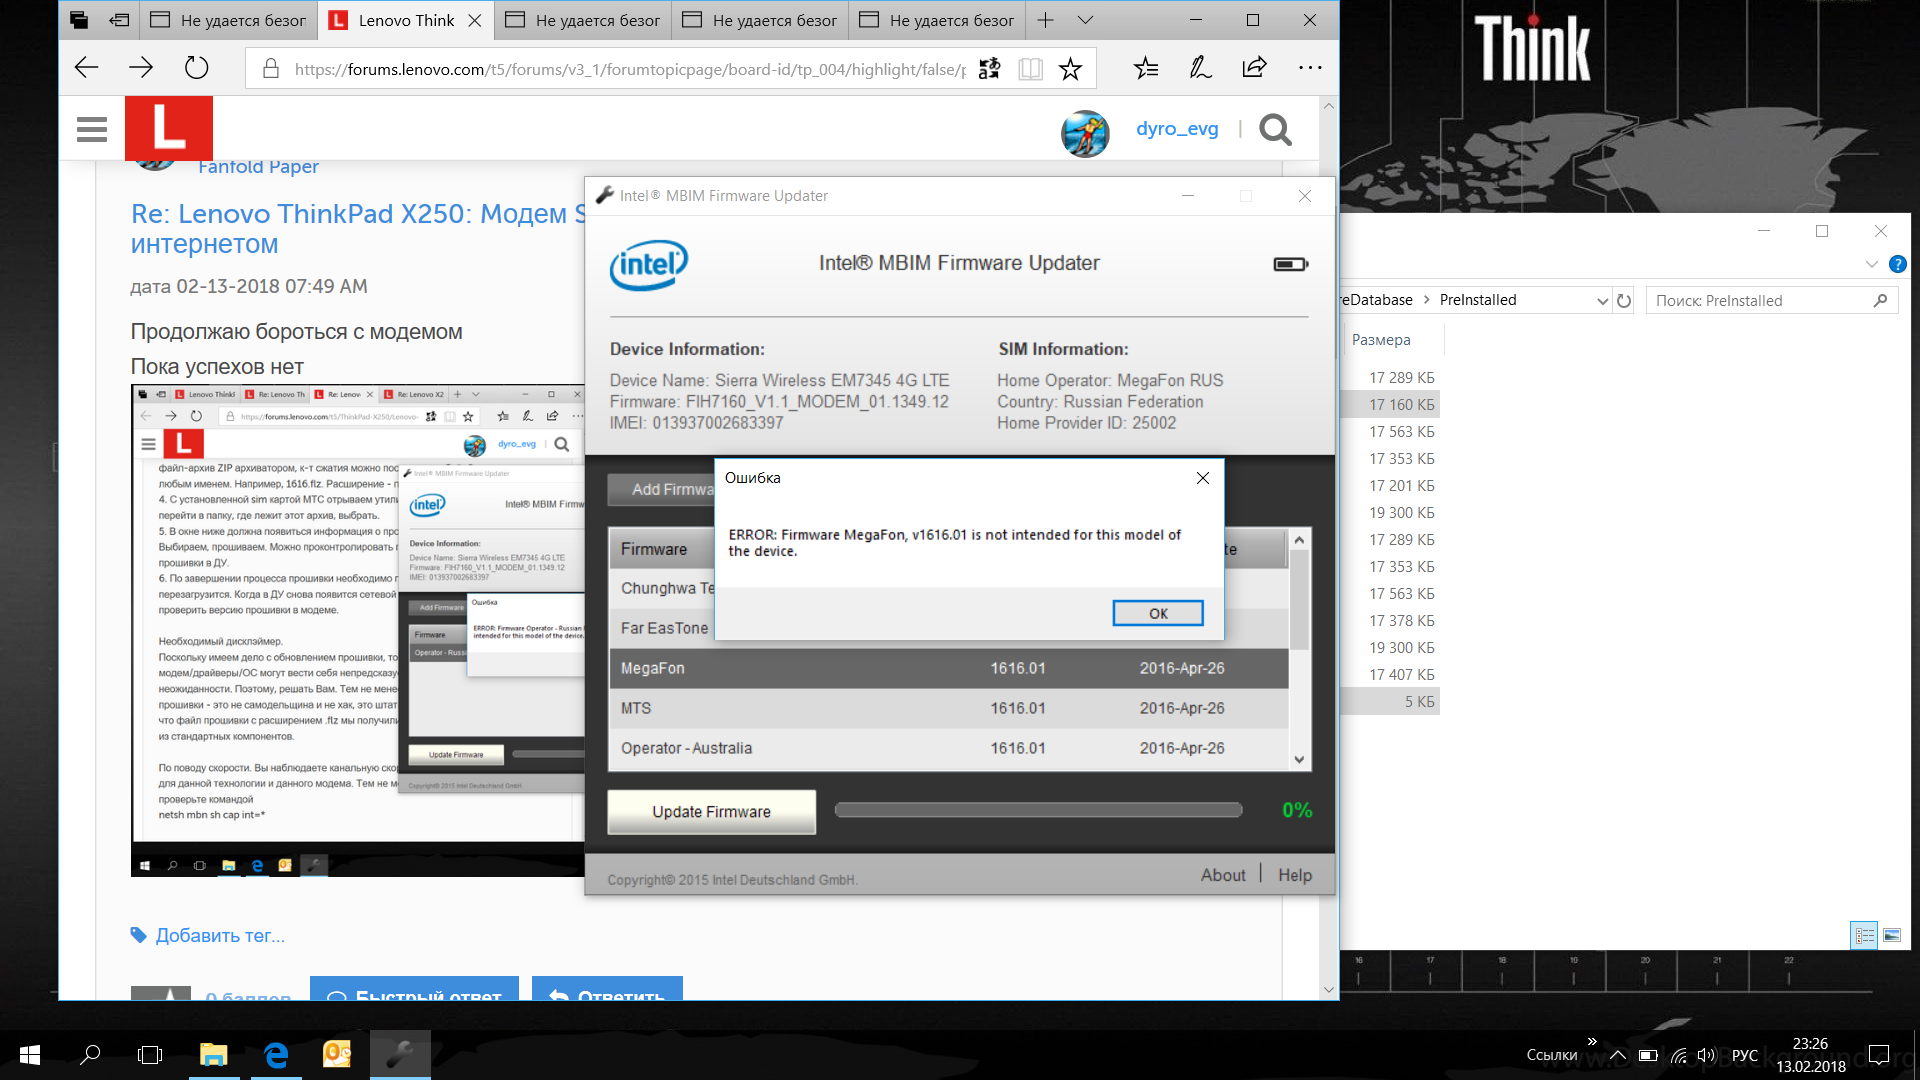Open the Windows Start menu
The width and height of the screenshot is (1920, 1080).
tap(30, 1055)
